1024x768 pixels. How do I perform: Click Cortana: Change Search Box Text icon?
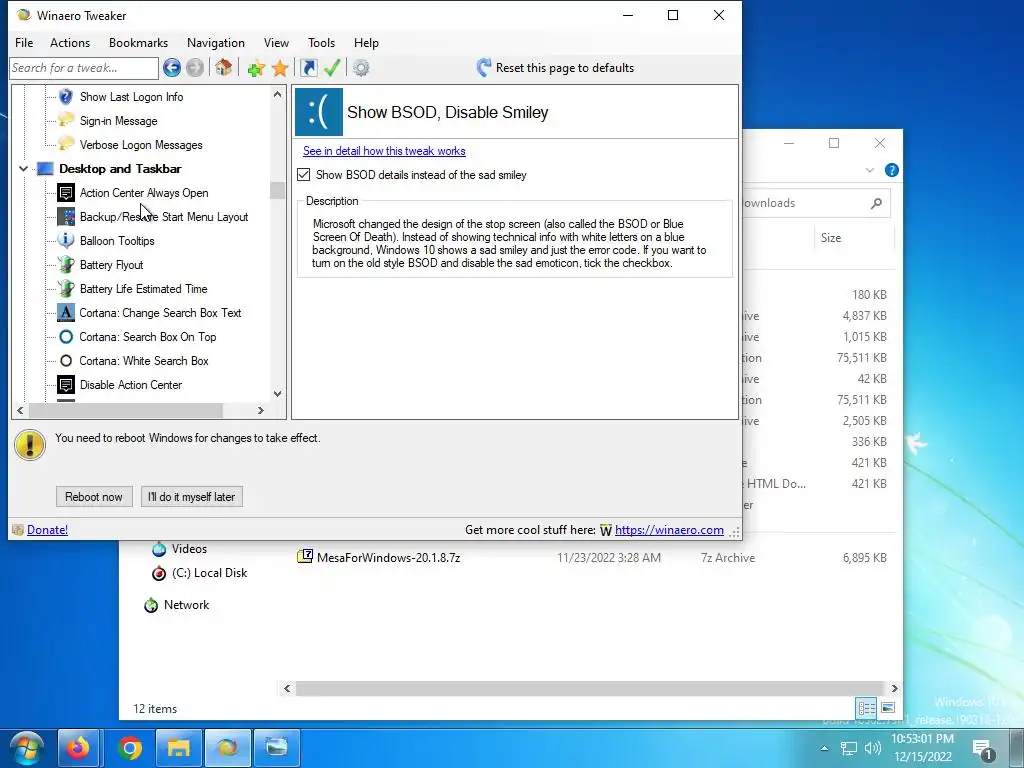[66, 313]
